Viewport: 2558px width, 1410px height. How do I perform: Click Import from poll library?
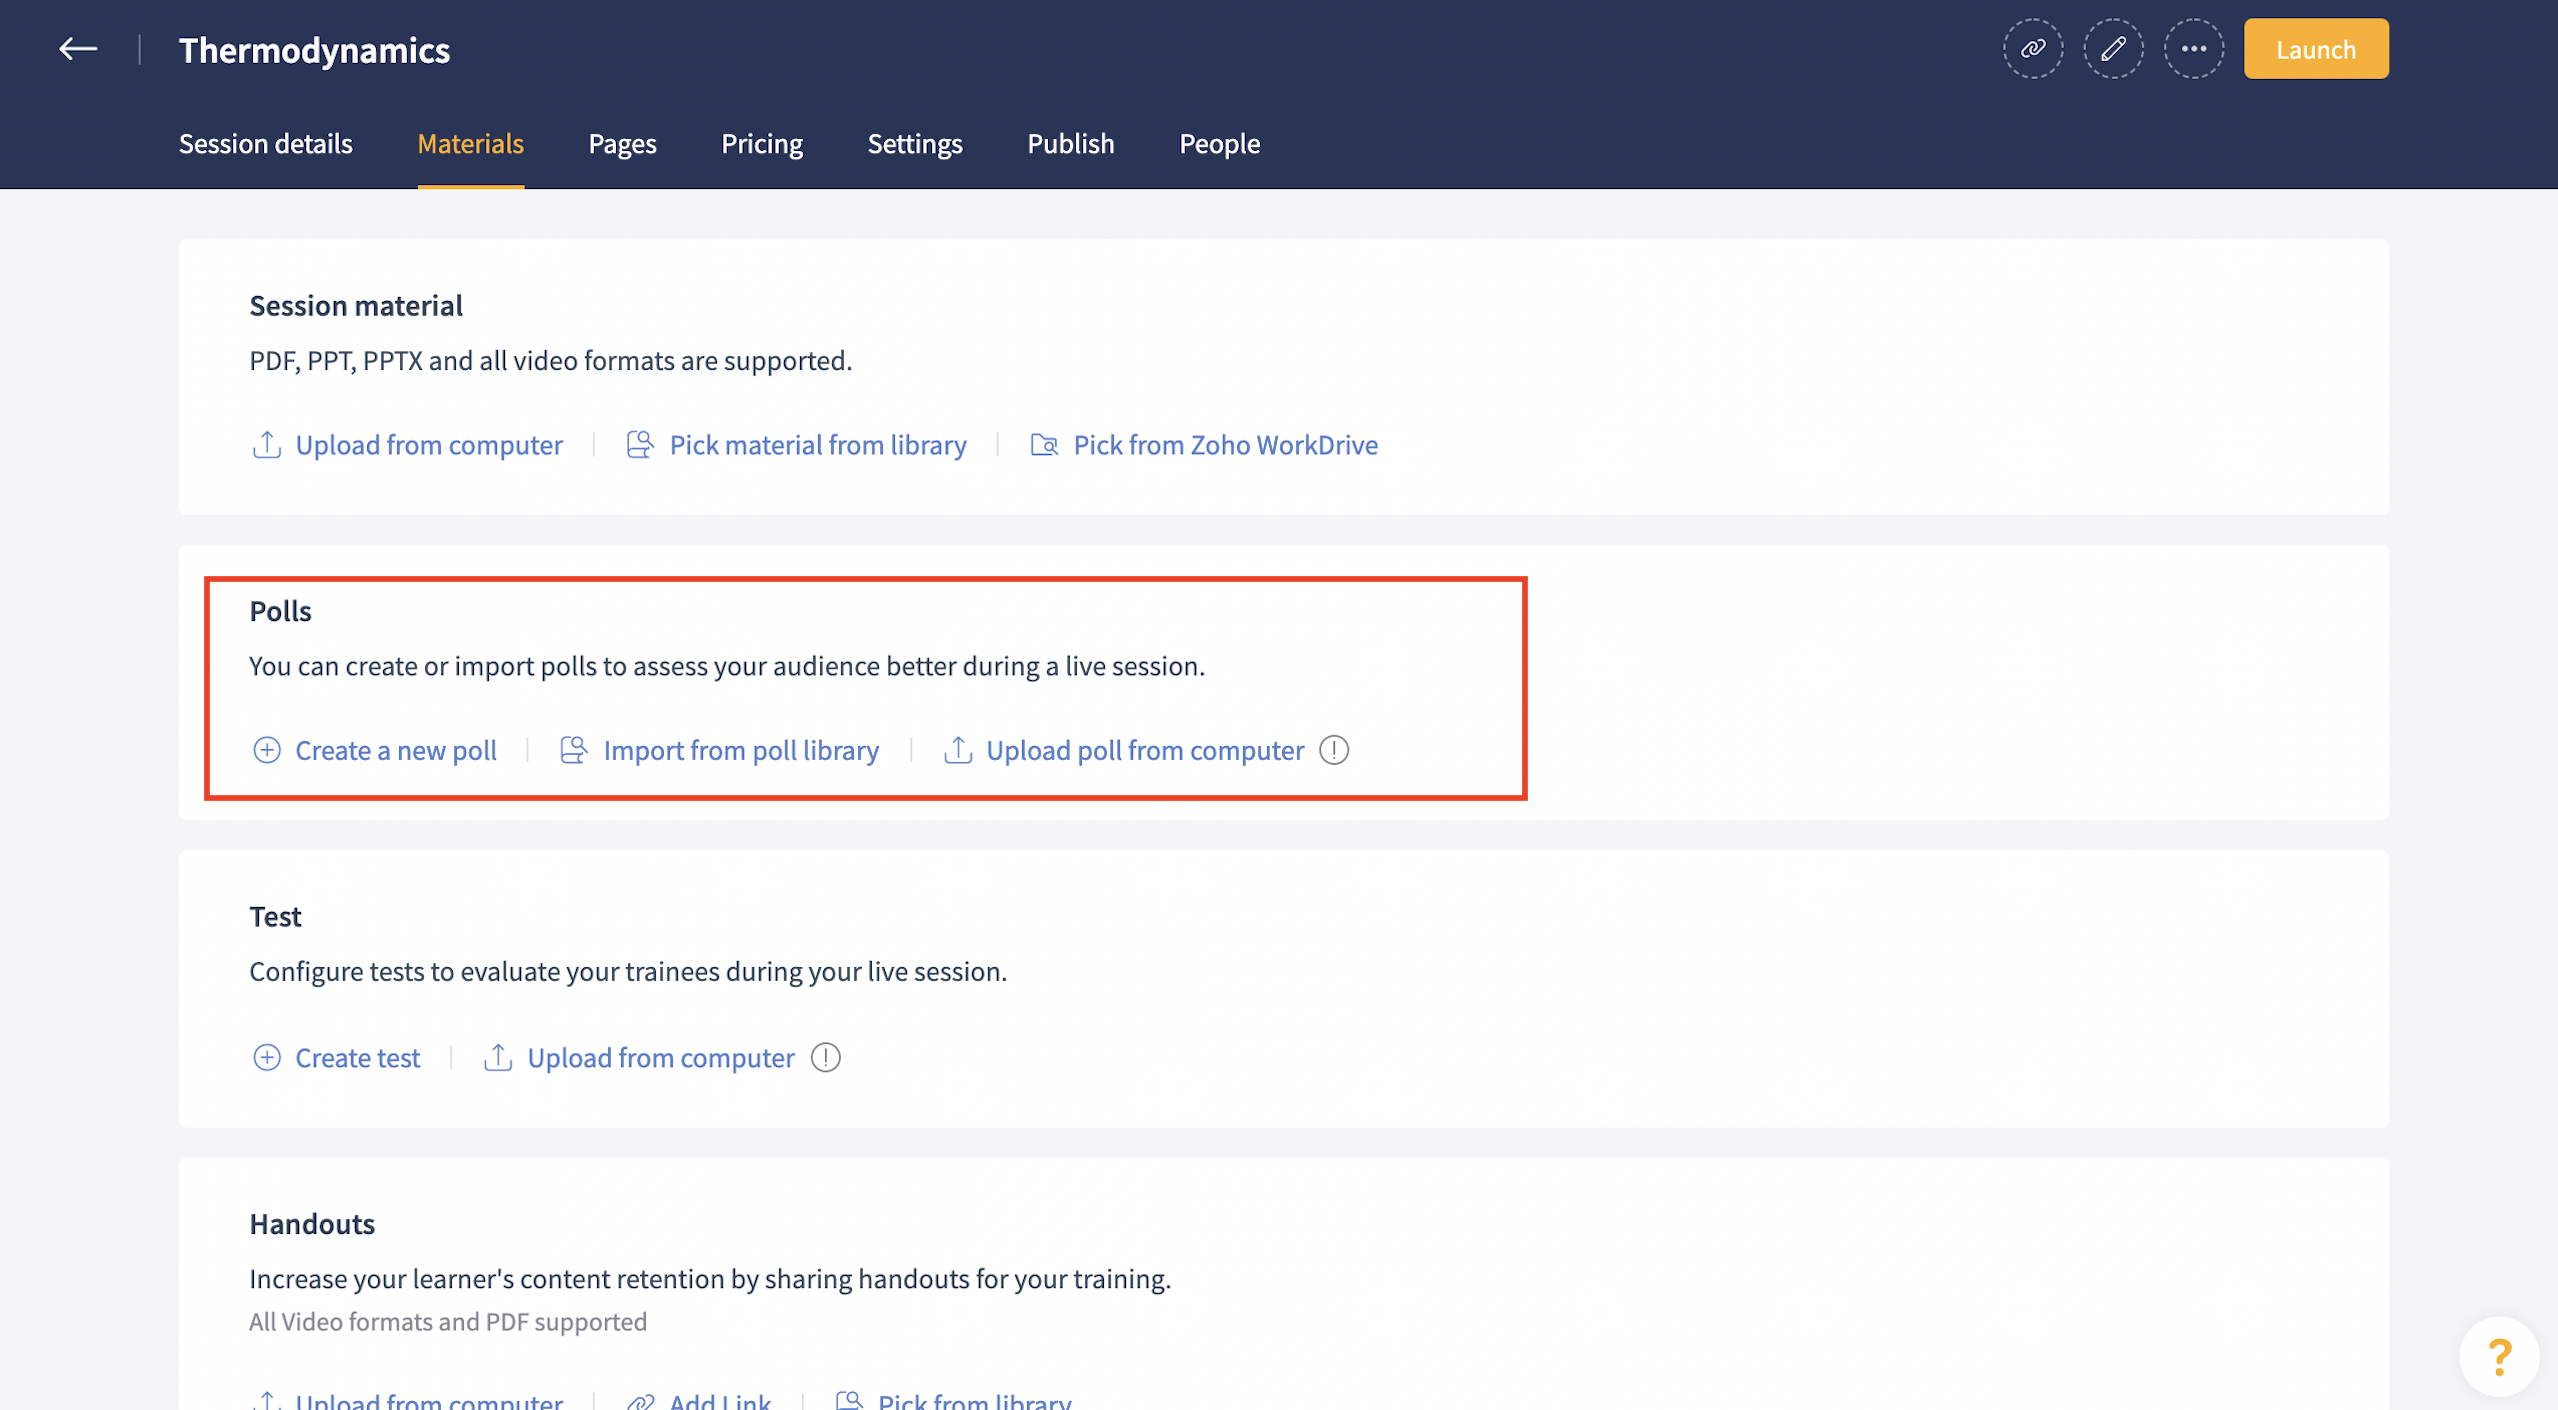pos(719,750)
